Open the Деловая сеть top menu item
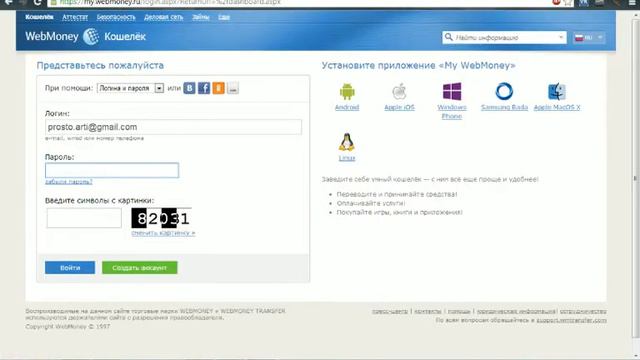Screen dimensions: 640x360 click(163, 17)
